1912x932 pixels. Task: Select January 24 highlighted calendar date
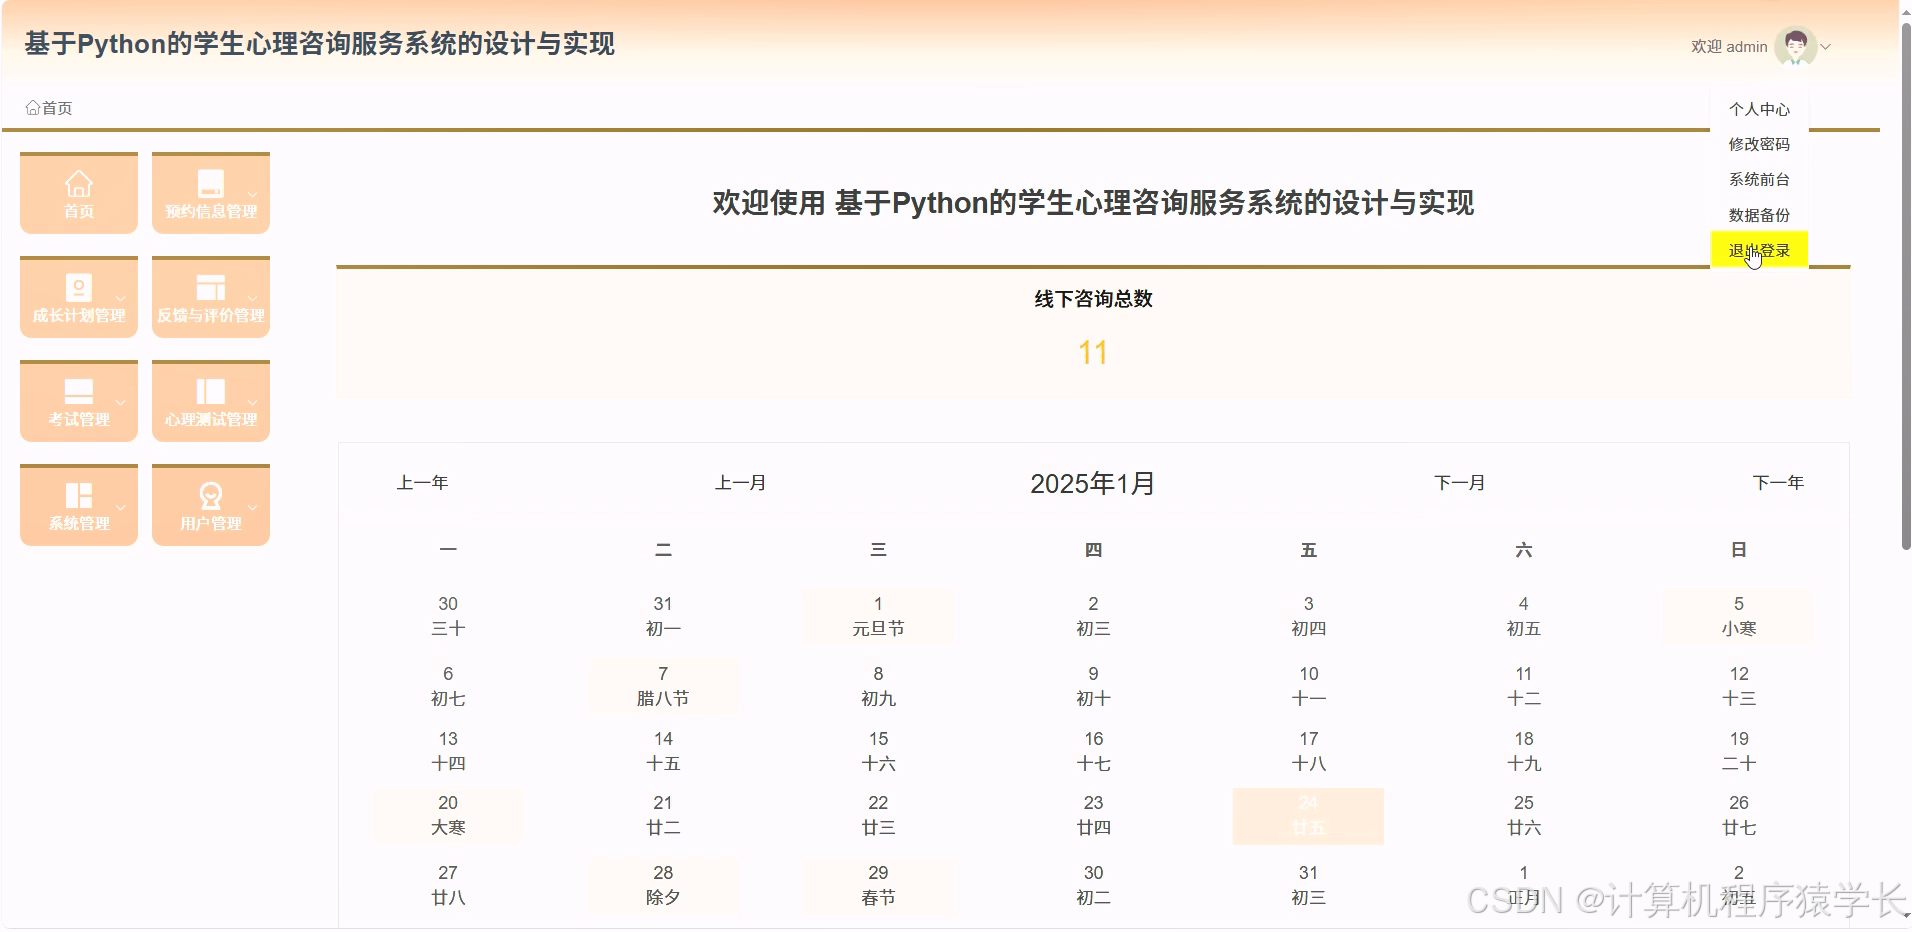tap(1308, 815)
